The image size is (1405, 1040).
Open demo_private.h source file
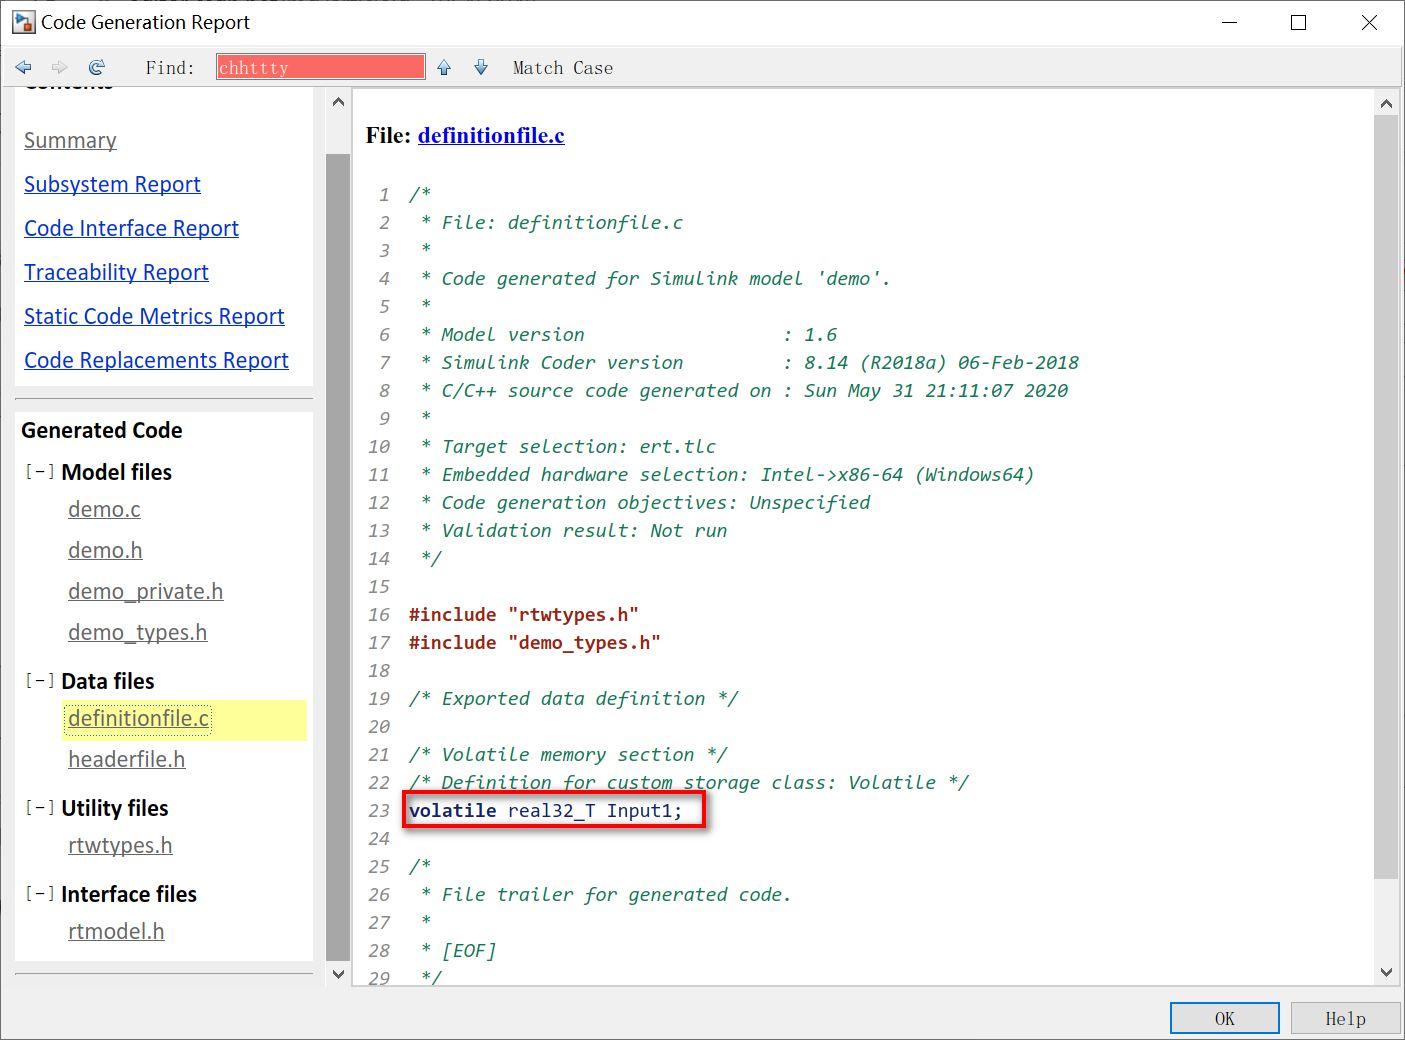coord(145,592)
